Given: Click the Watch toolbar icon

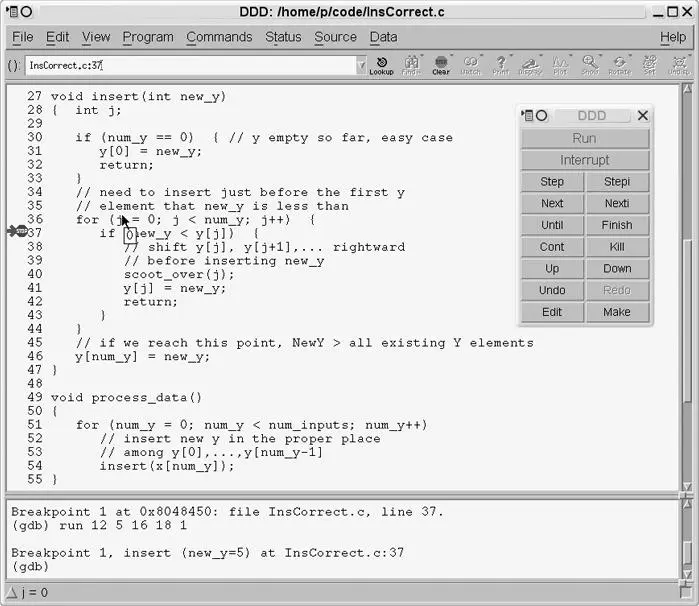Looking at the screenshot, I should 470,66.
